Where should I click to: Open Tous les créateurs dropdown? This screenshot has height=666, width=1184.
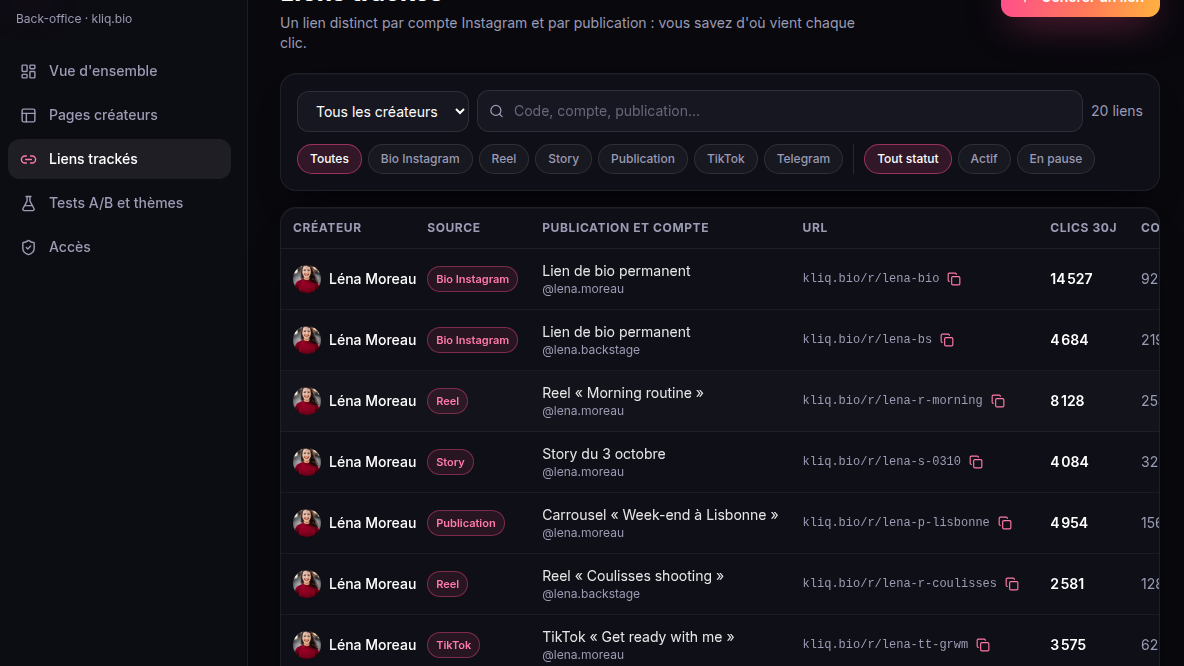point(383,112)
